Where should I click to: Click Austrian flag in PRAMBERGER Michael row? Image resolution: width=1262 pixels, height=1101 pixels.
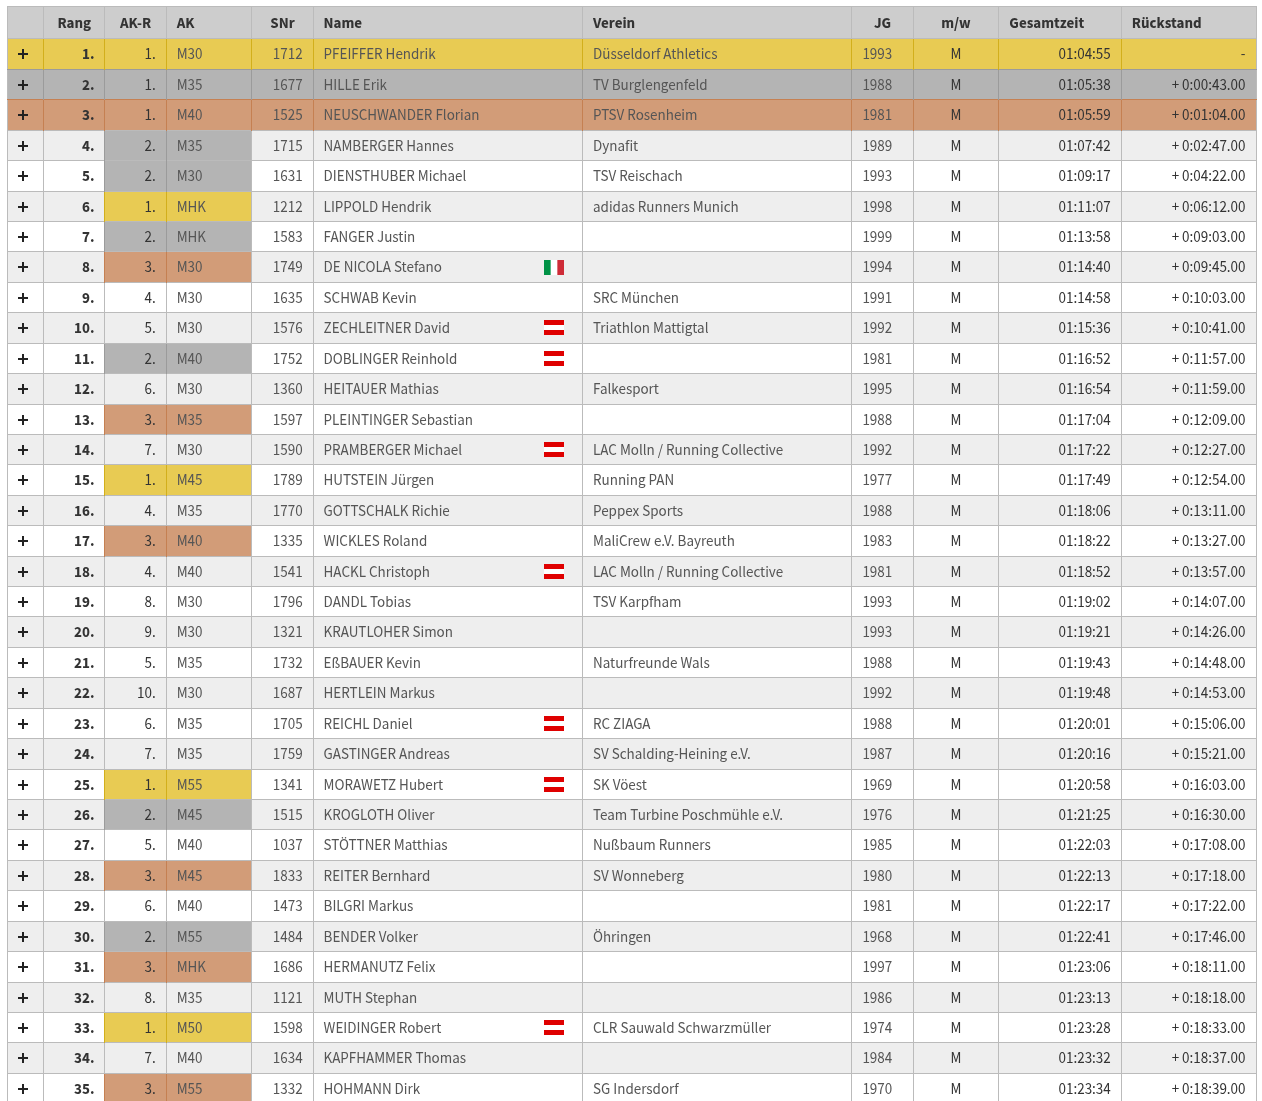coord(554,450)
